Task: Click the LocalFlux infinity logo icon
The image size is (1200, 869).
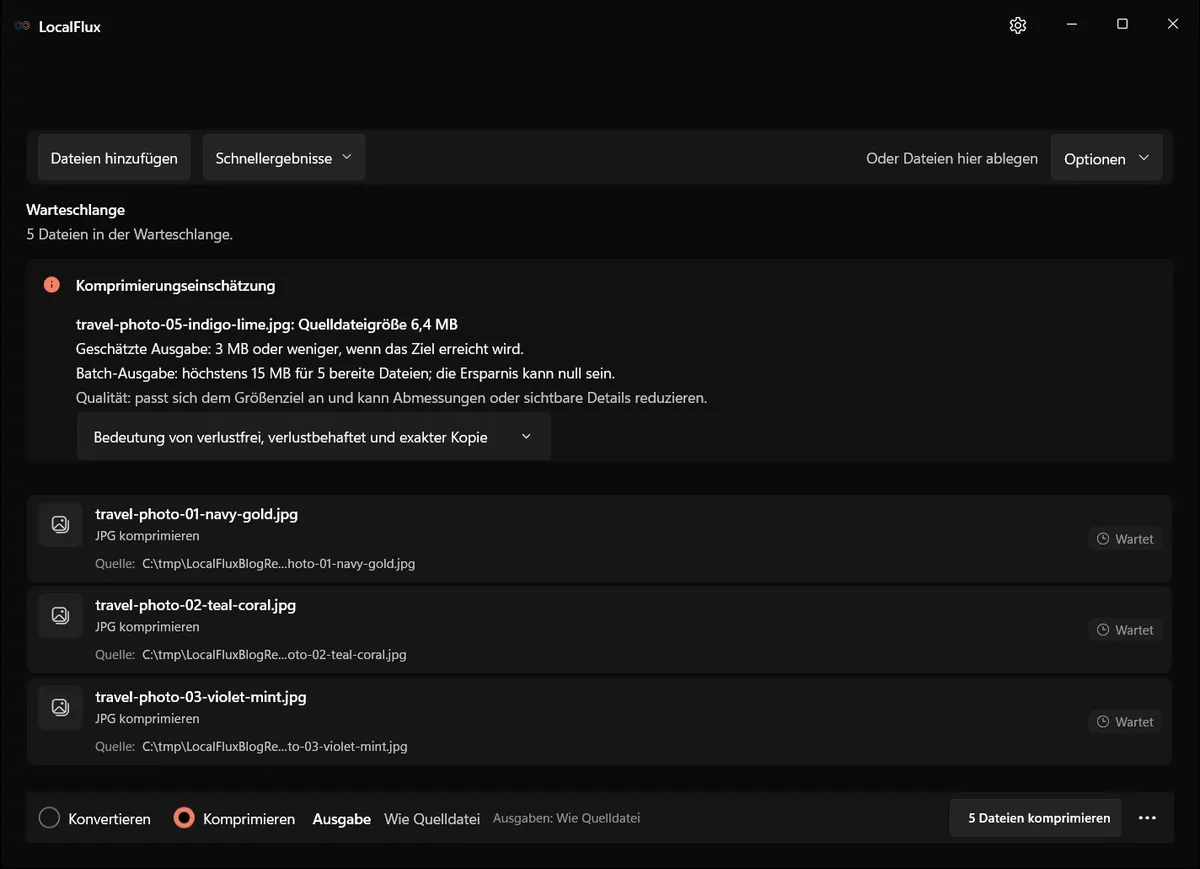Action: [x=22, y=27]
